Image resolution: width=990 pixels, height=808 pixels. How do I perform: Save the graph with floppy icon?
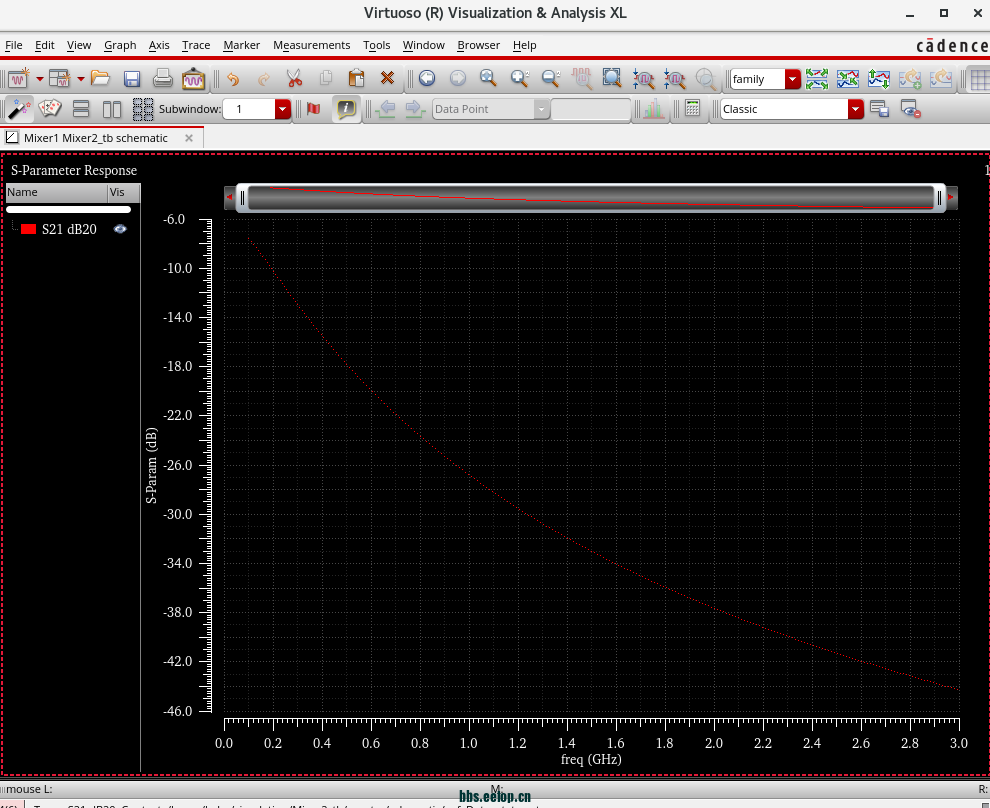[x=131, y=78]
